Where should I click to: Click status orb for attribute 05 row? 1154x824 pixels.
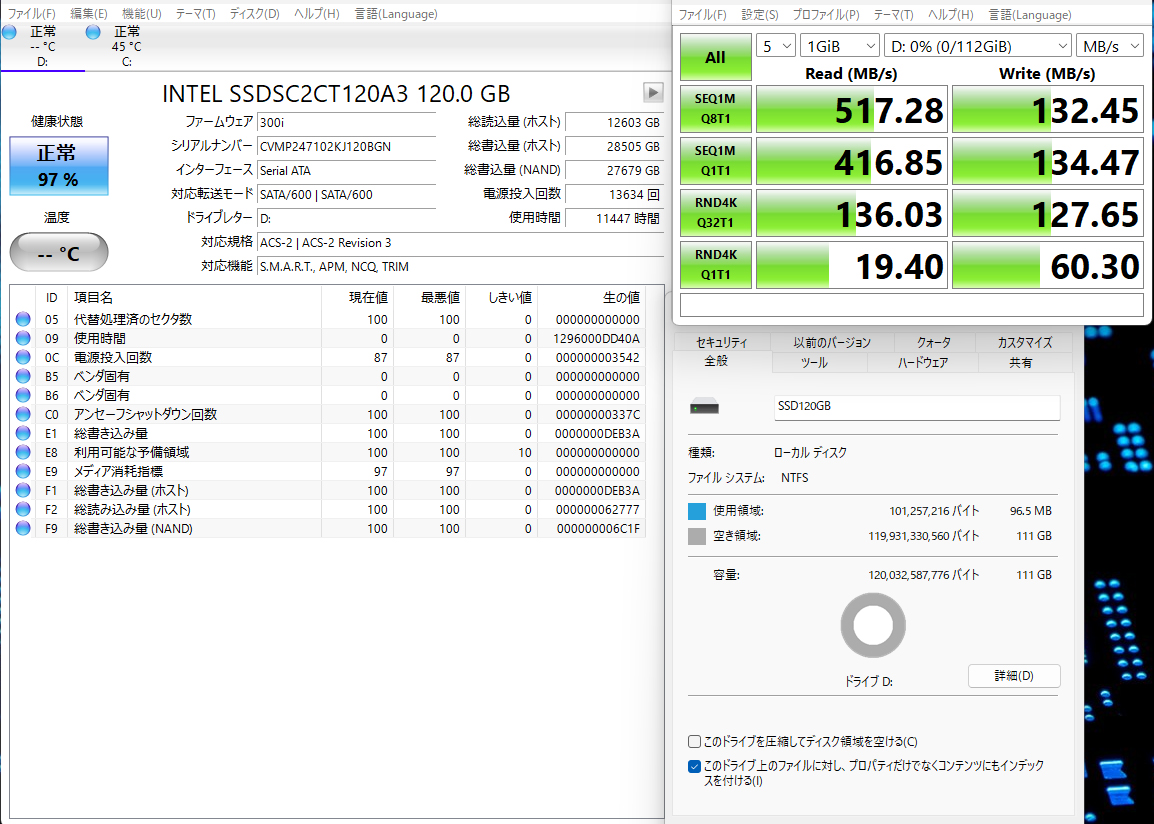[x=23, y=320]
